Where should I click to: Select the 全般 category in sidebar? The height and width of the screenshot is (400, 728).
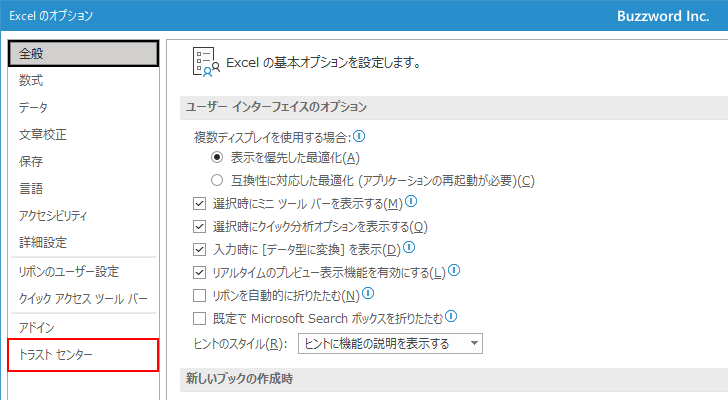[84, 54]
